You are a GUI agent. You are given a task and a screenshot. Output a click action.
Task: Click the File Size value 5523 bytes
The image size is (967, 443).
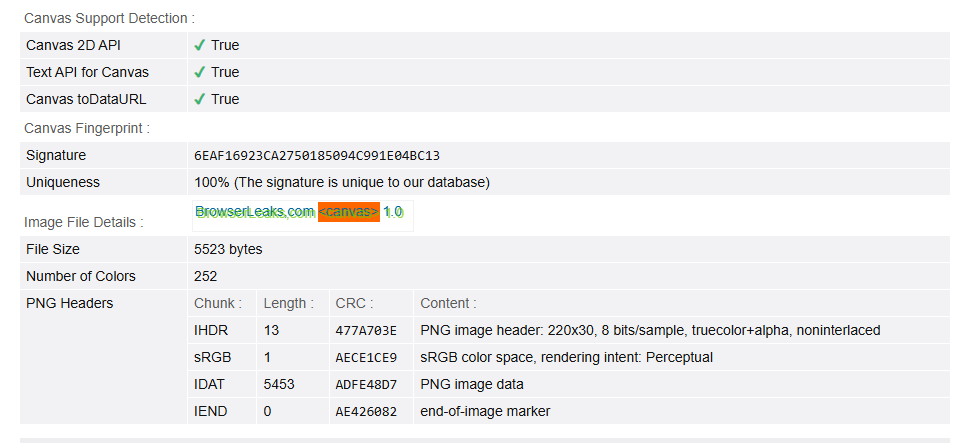[228, 249]
